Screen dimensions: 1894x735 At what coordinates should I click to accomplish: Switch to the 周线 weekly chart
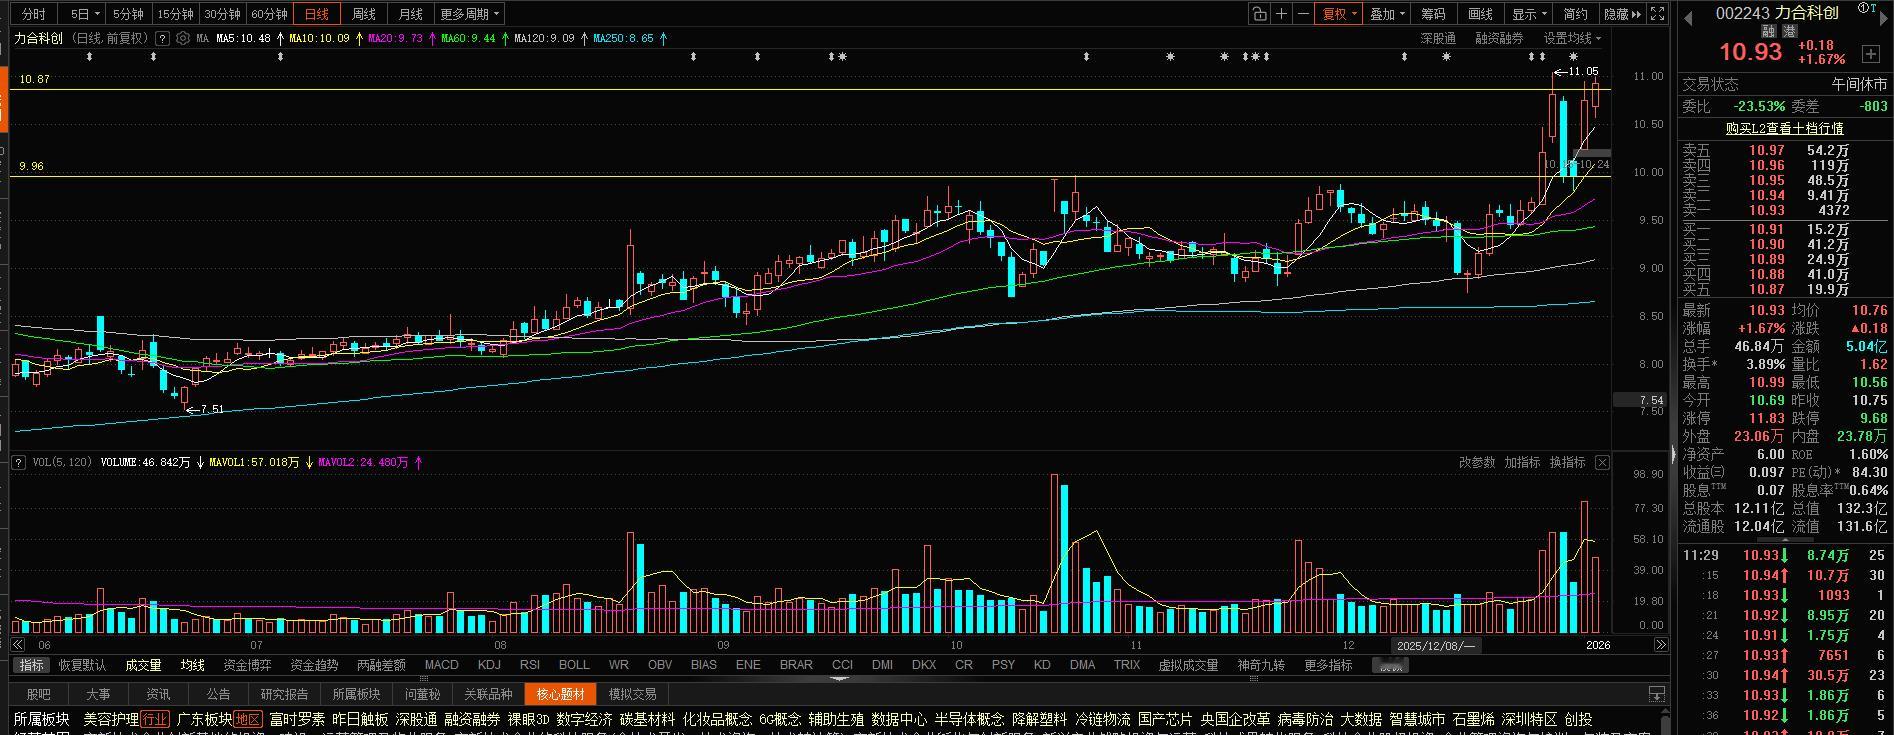pos(364,14)
